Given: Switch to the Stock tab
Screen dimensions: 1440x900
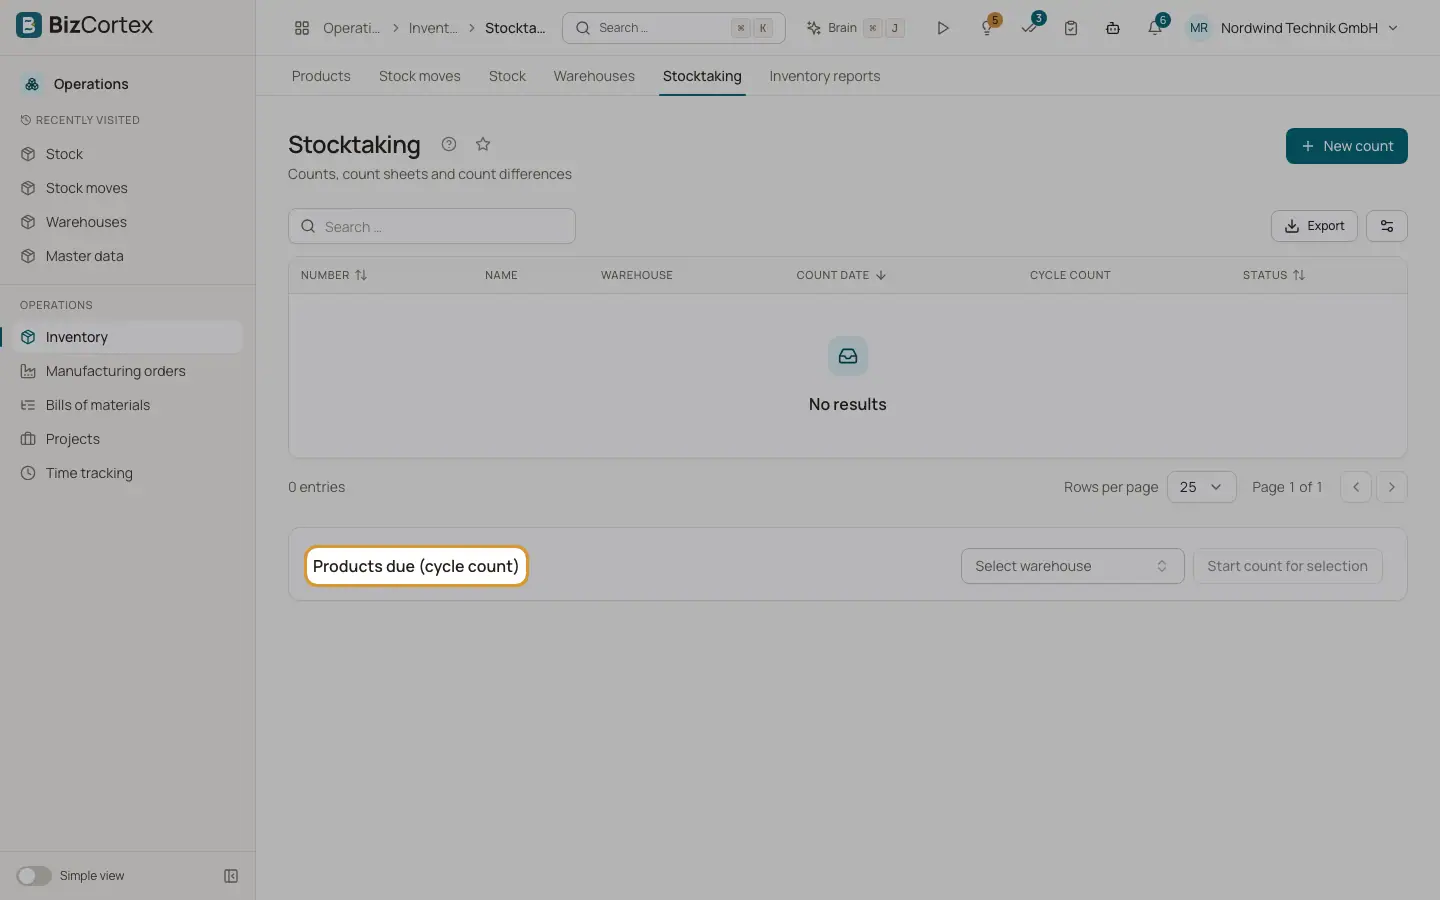Looking at the screenshot, I should 507,76.
